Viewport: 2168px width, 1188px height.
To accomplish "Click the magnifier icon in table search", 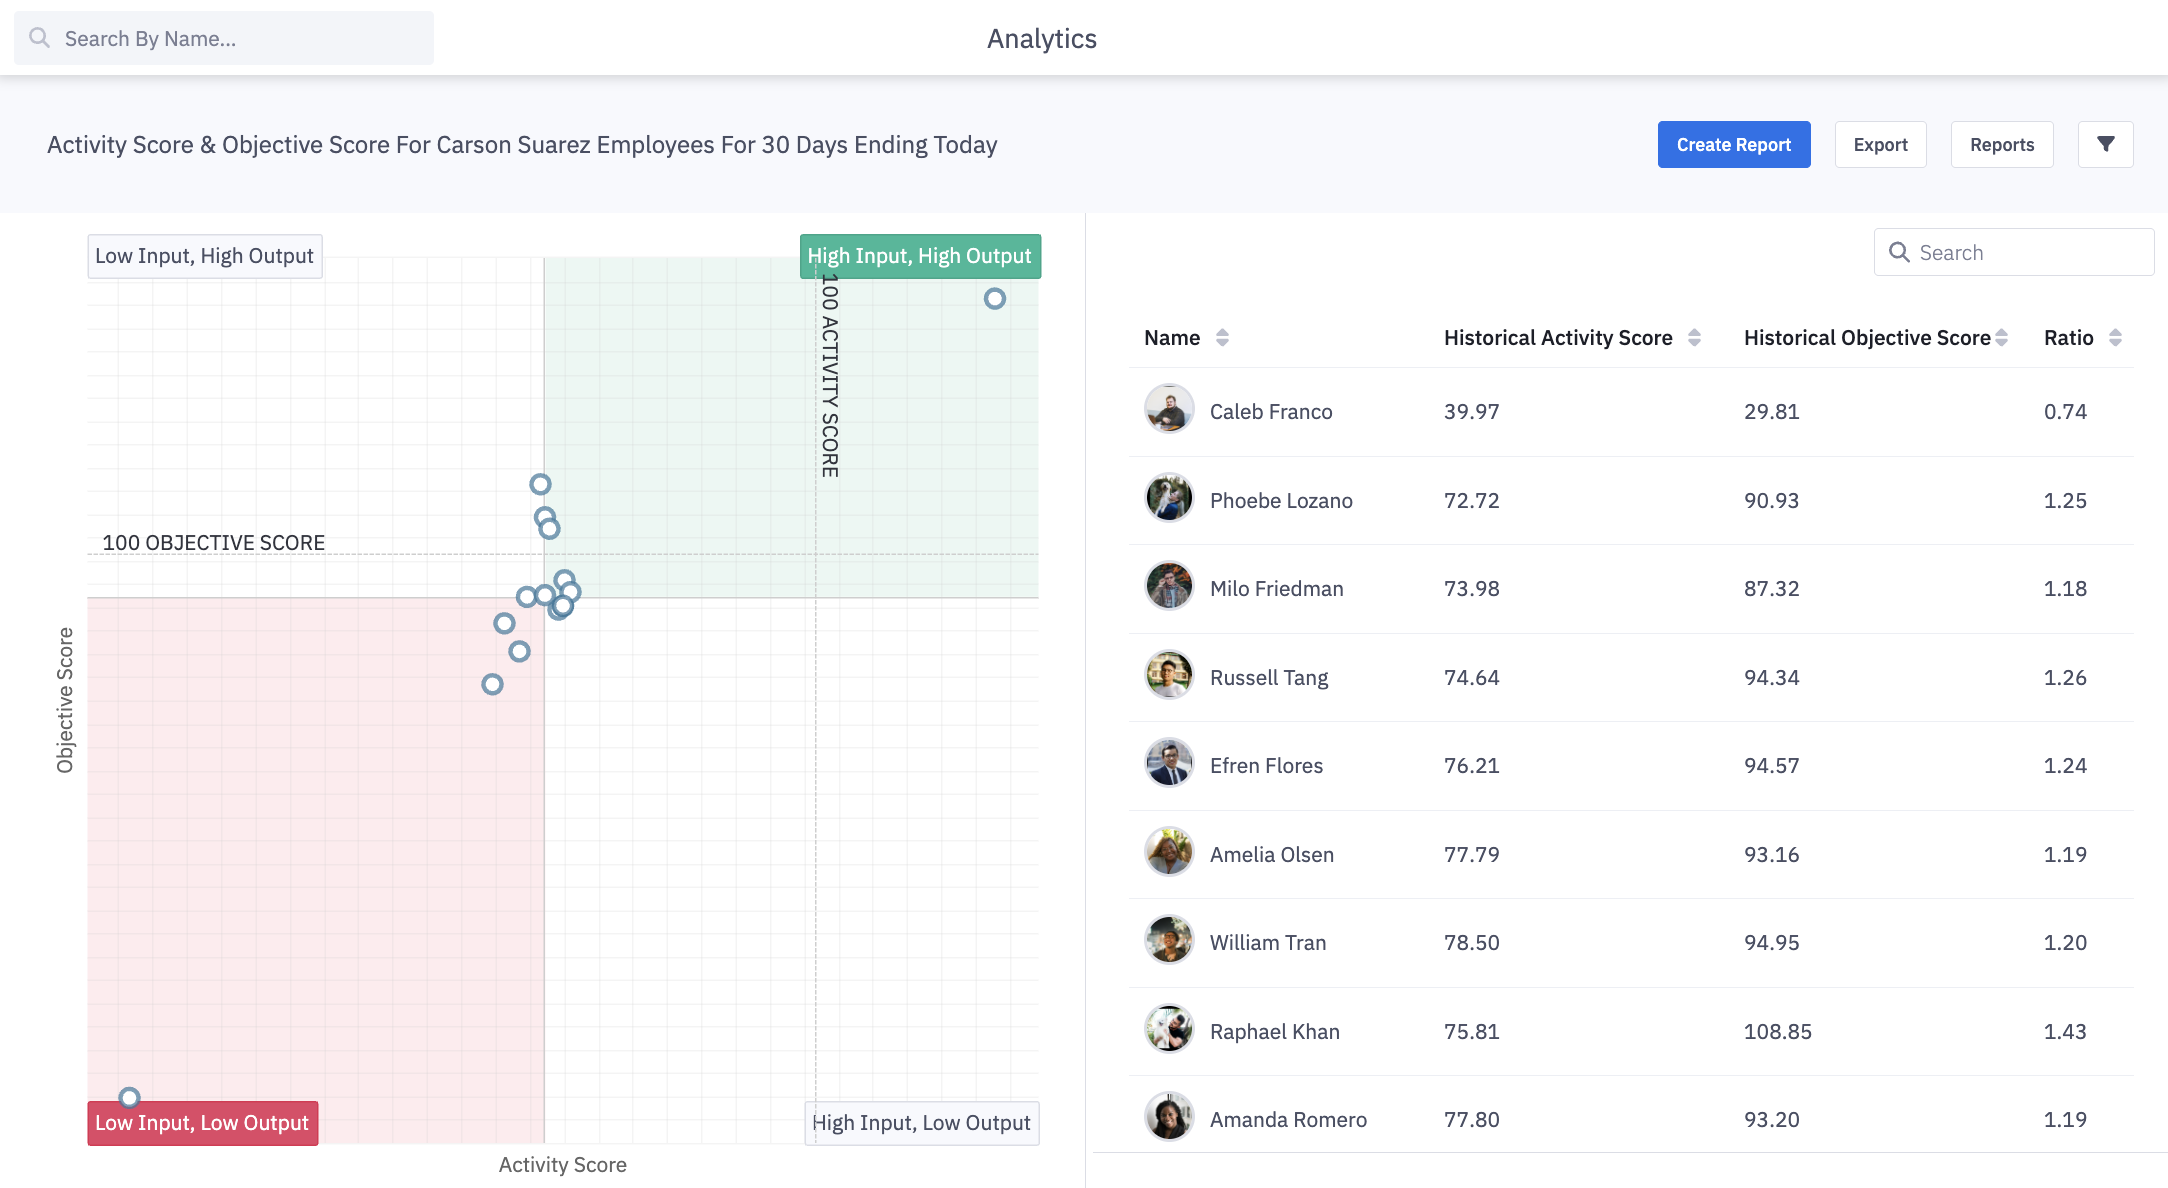I will [1899, 253].
